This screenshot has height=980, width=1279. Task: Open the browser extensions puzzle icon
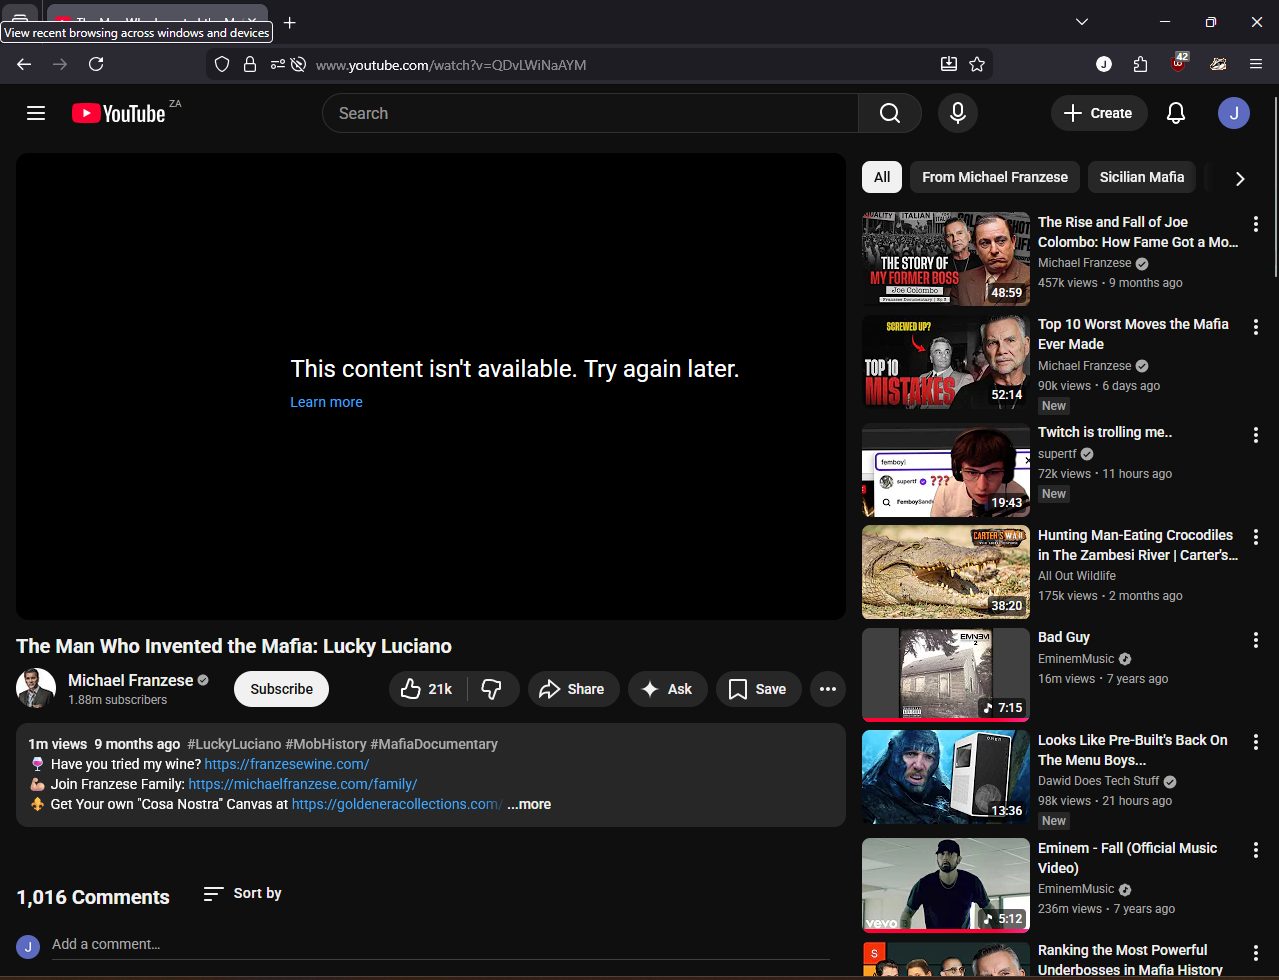pos(1141,64)
